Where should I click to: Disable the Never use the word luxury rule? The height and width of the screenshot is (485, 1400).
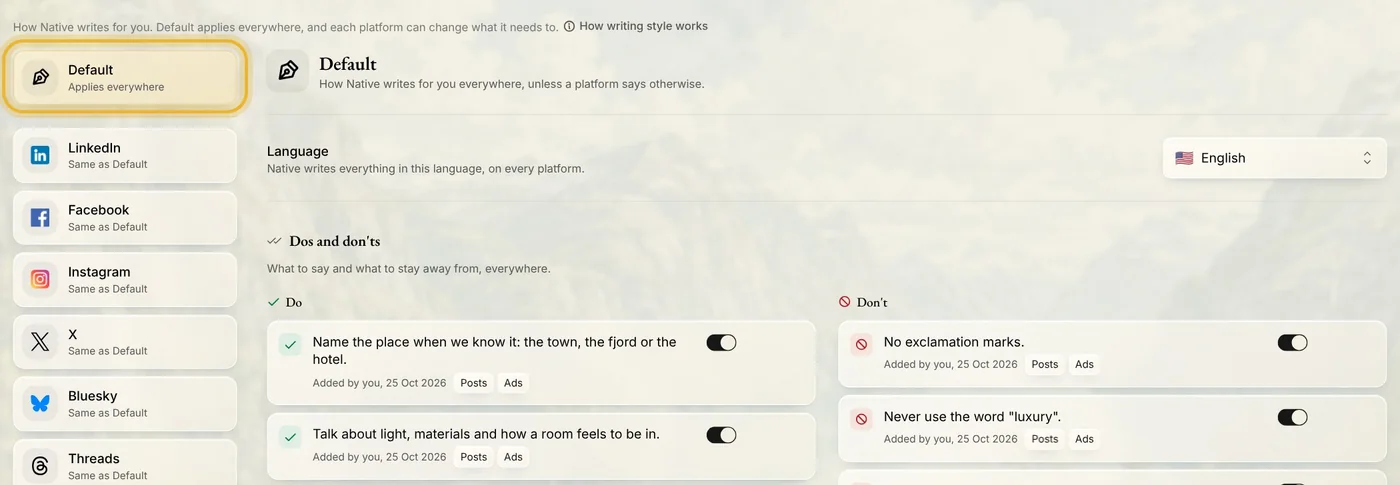coord(1292,417)
